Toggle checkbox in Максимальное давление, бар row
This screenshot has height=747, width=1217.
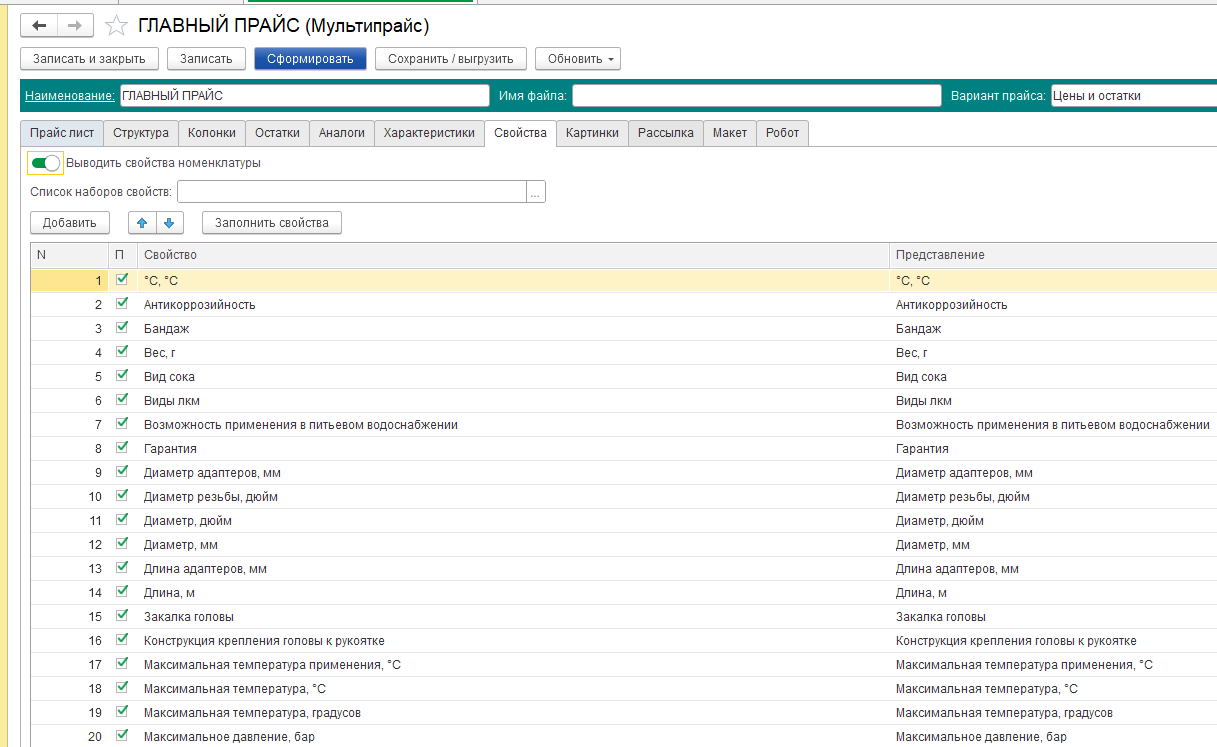click(x=123, y=736)
